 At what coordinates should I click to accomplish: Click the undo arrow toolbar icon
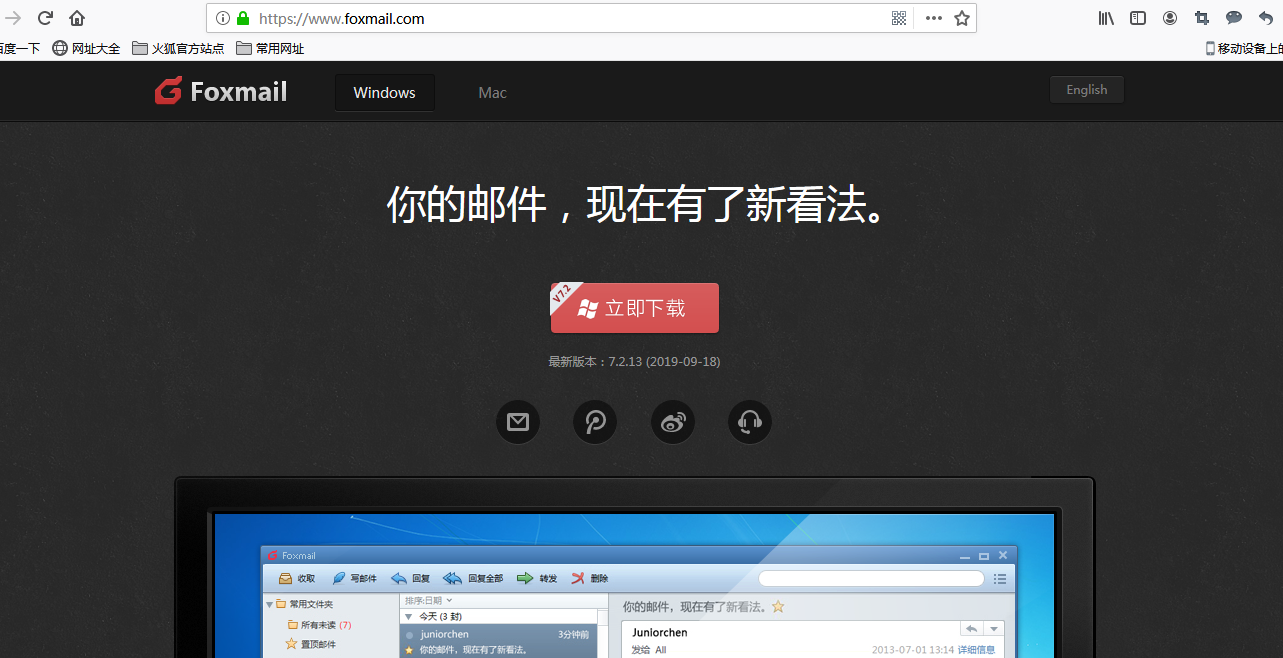click(x=1266, y=18)
